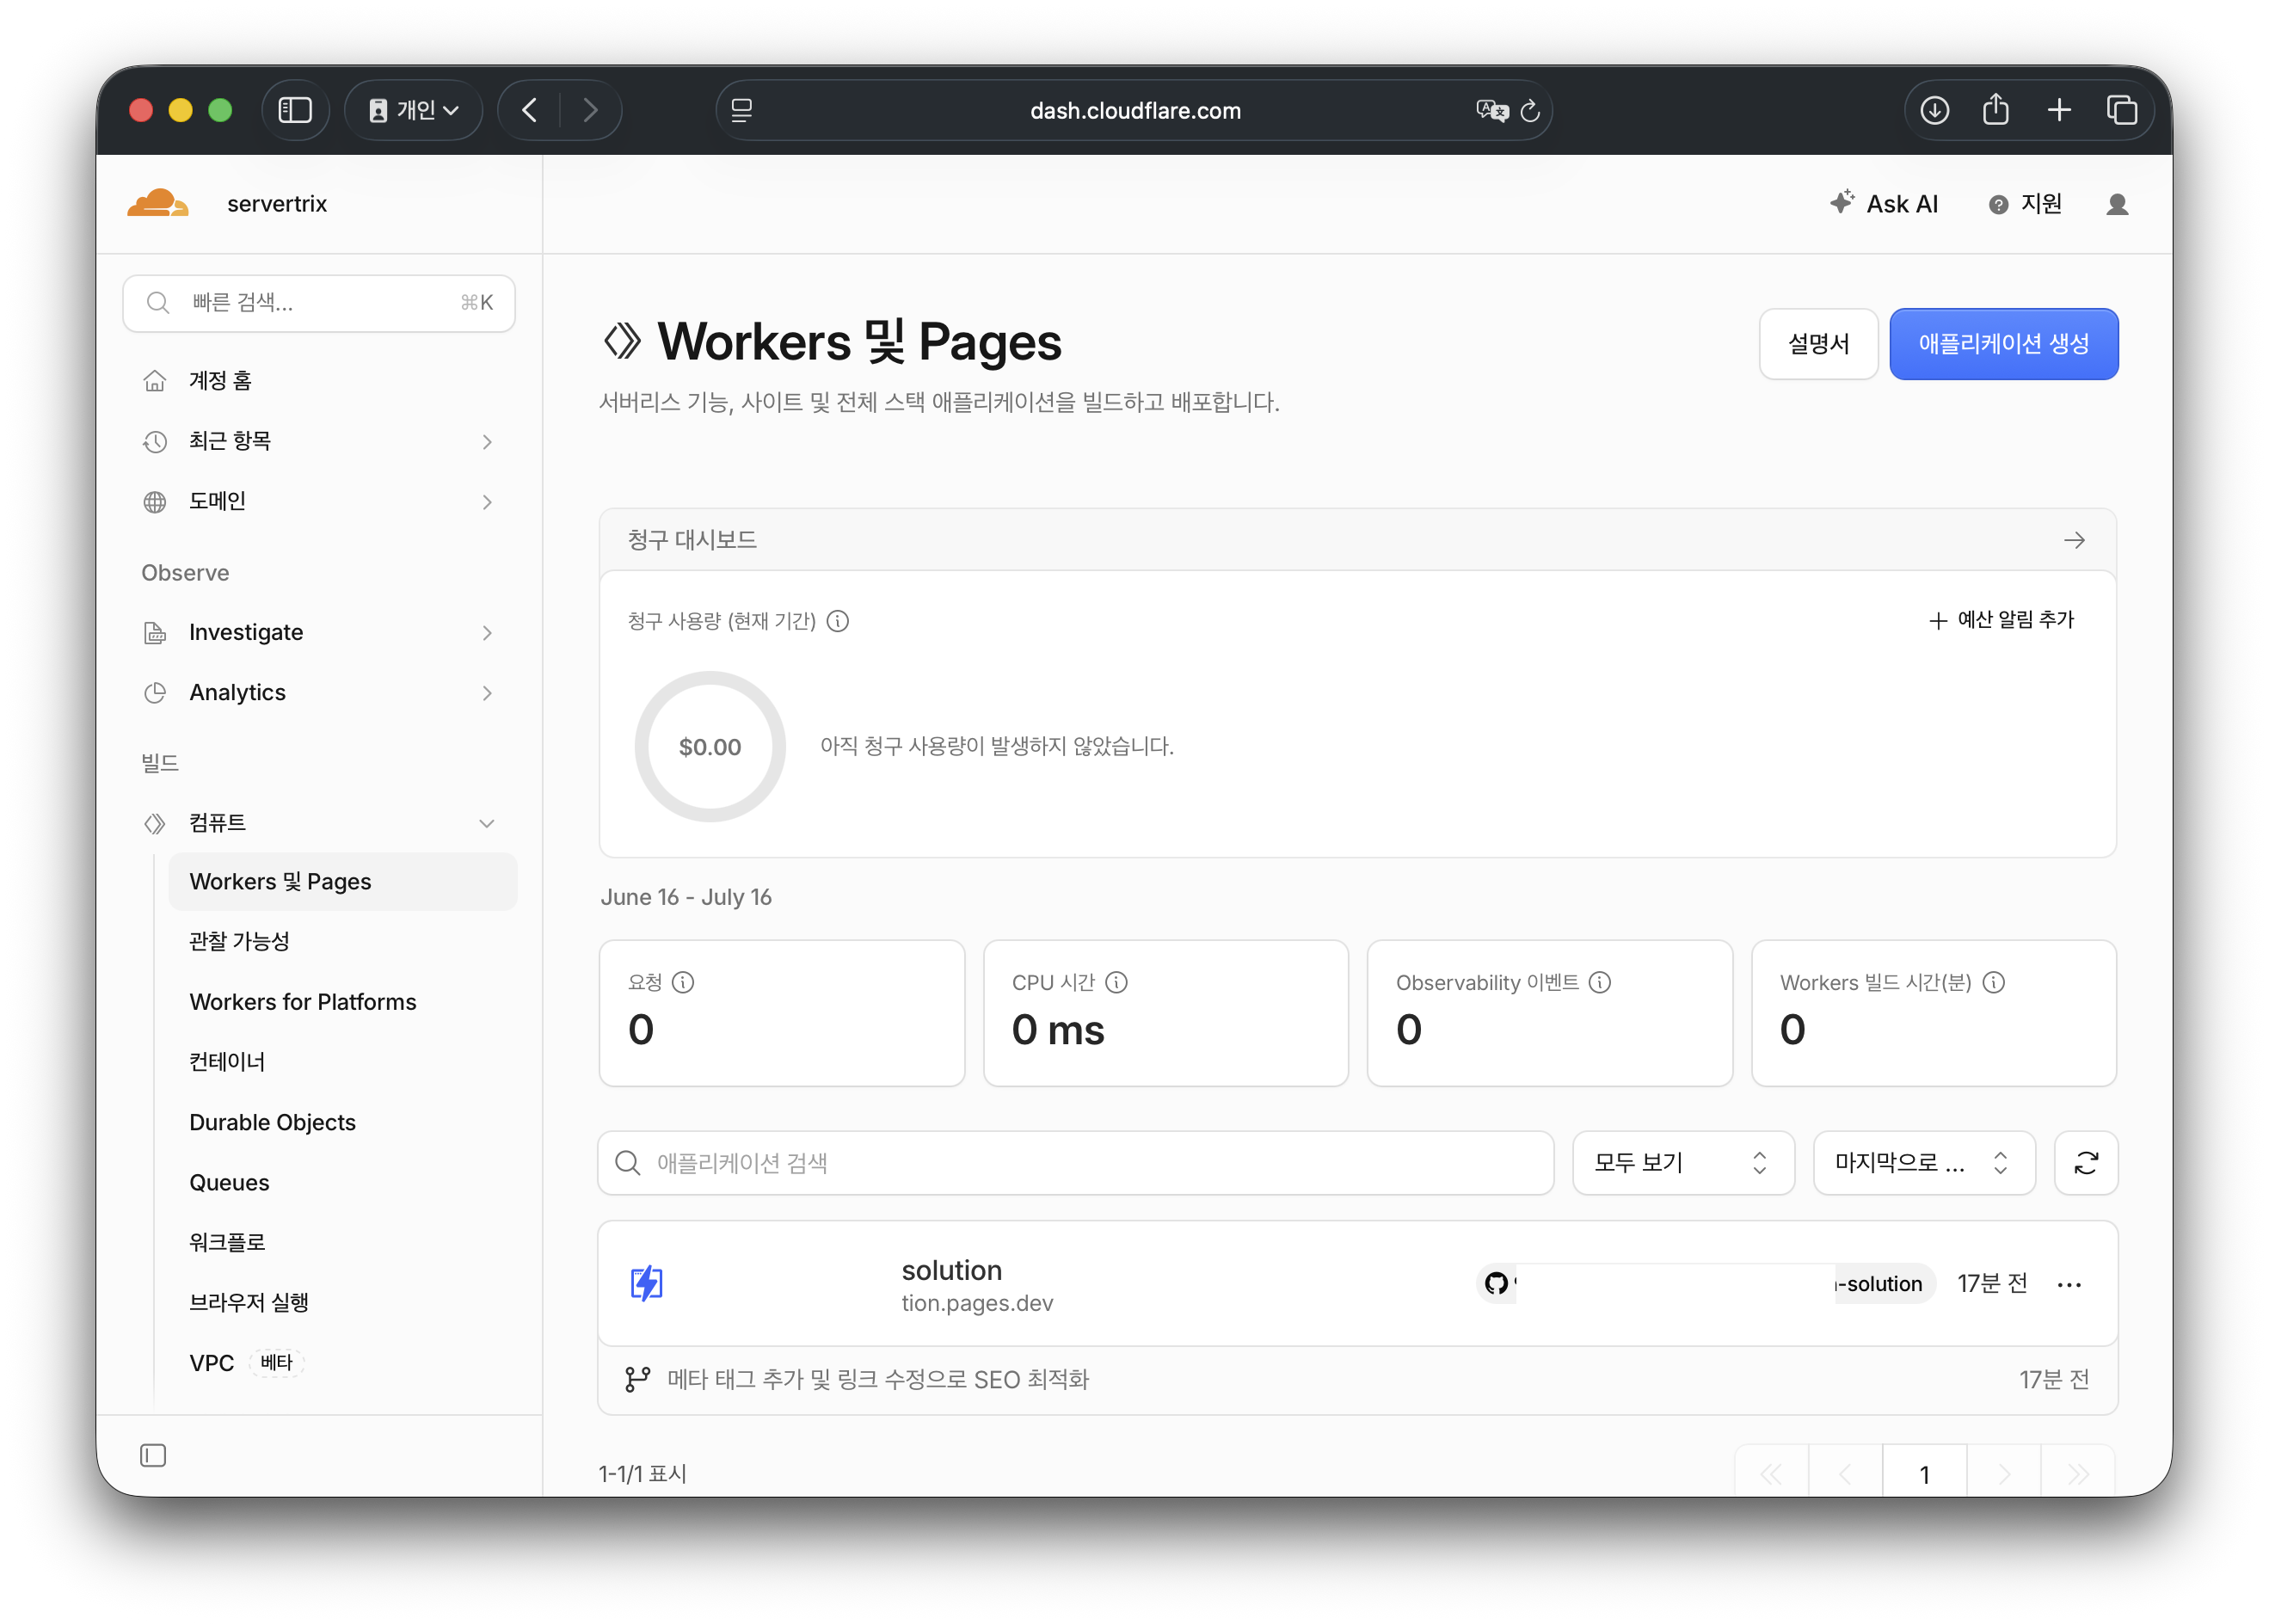The image size is (2269, 1624).
Task: Click the commit message 메타 태그 추가 및 링크 수정
Action: pyautogui.click(x=877, y=1380)
